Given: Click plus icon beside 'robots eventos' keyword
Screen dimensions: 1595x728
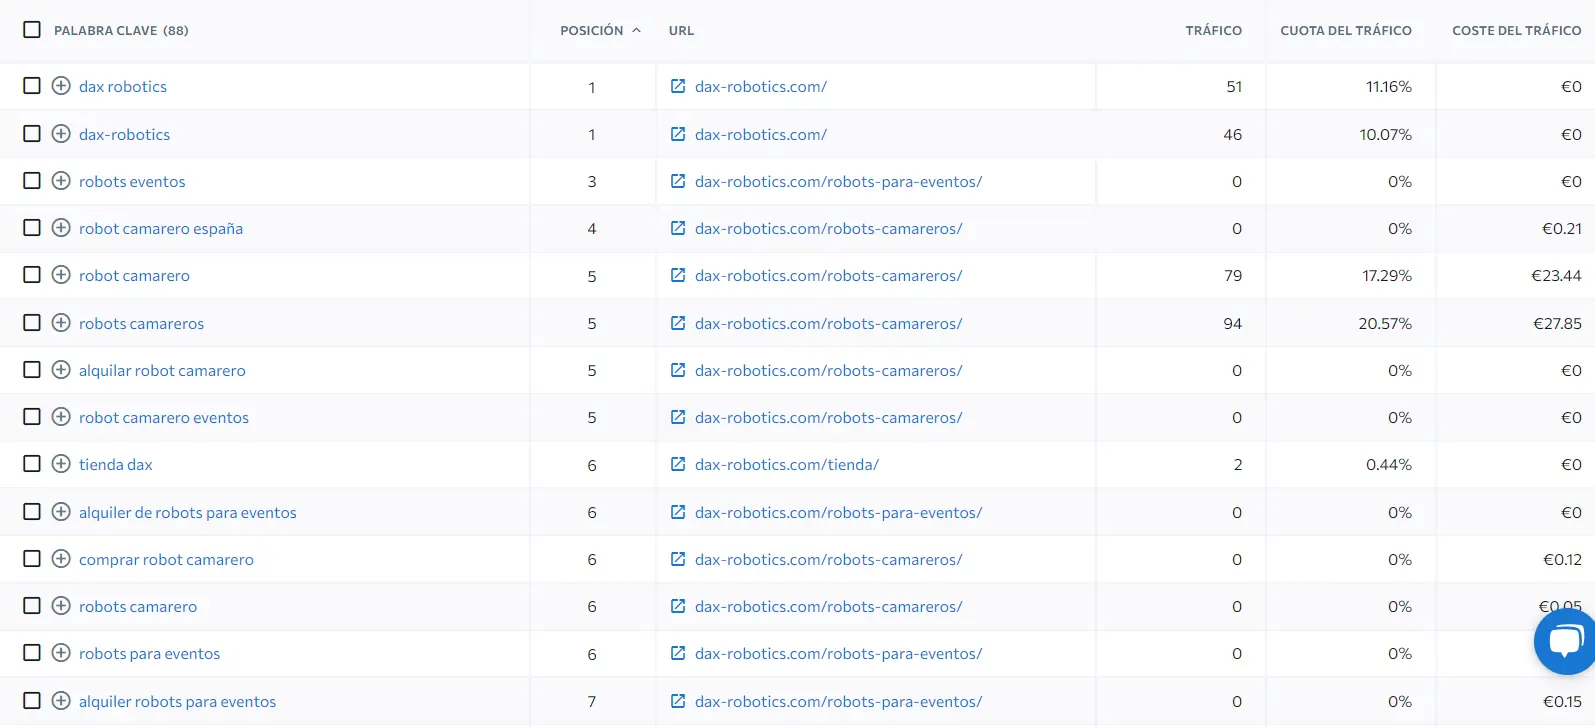Looking at the screenshot, I should pos(61,181).
